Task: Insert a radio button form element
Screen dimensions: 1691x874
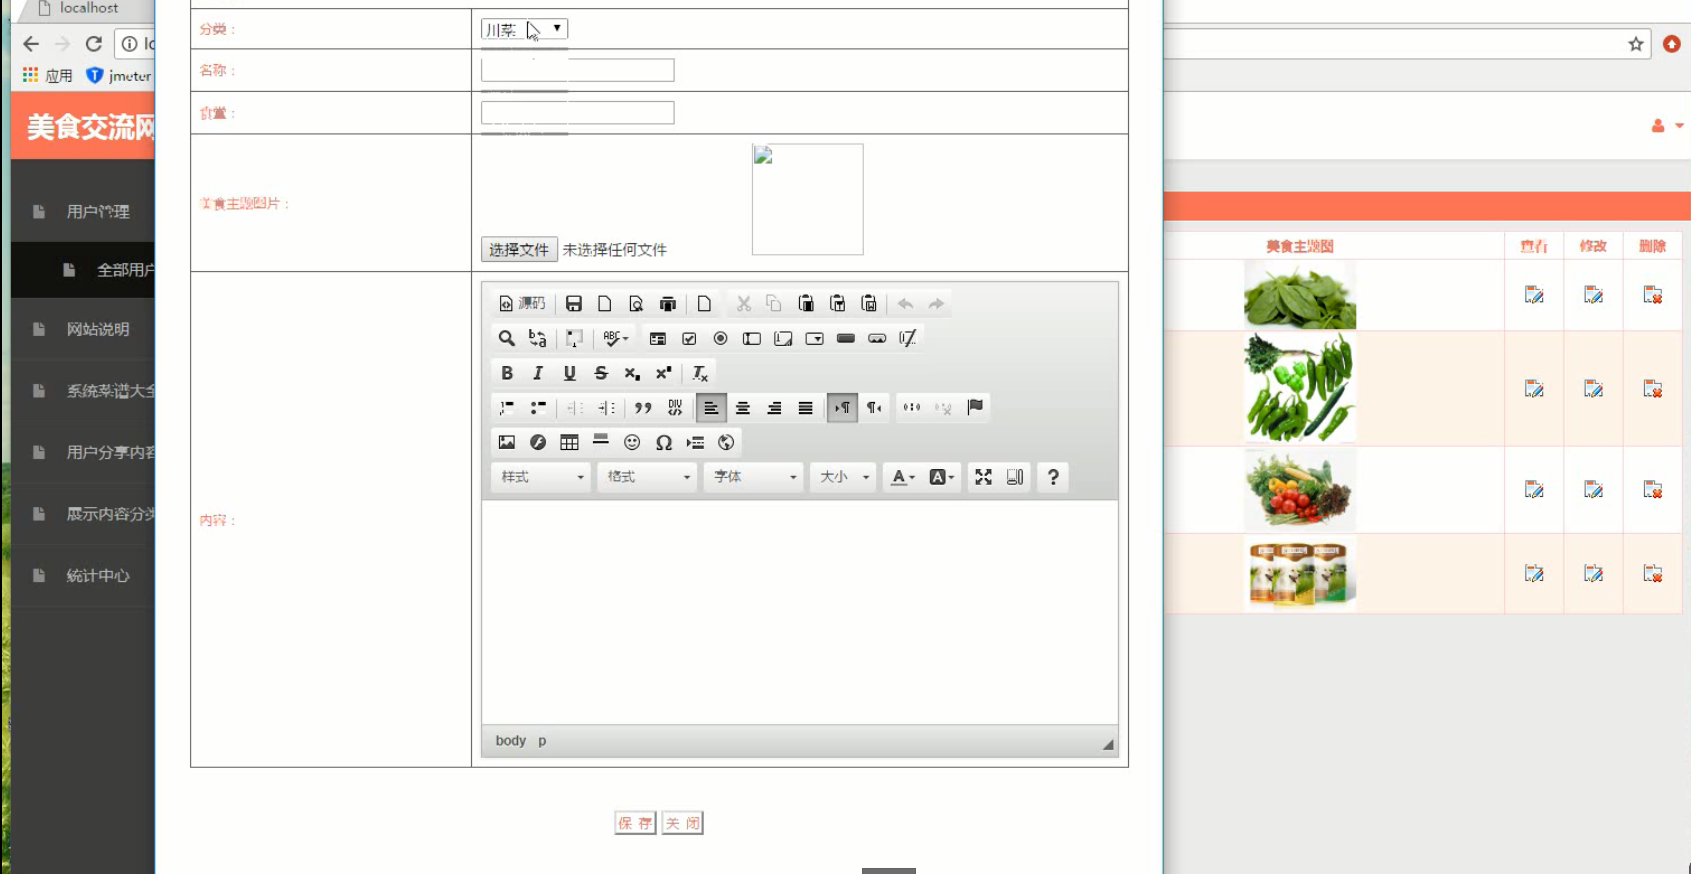Action: [721, 339]
